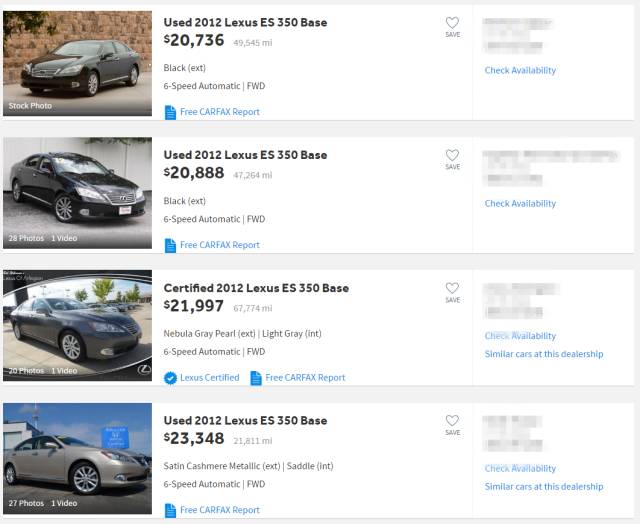Image resolution: width=640 pixels, height=524 pixels.
Task: Click the Lexus Certified checkmark badge icon
Action: pos(170,378)
